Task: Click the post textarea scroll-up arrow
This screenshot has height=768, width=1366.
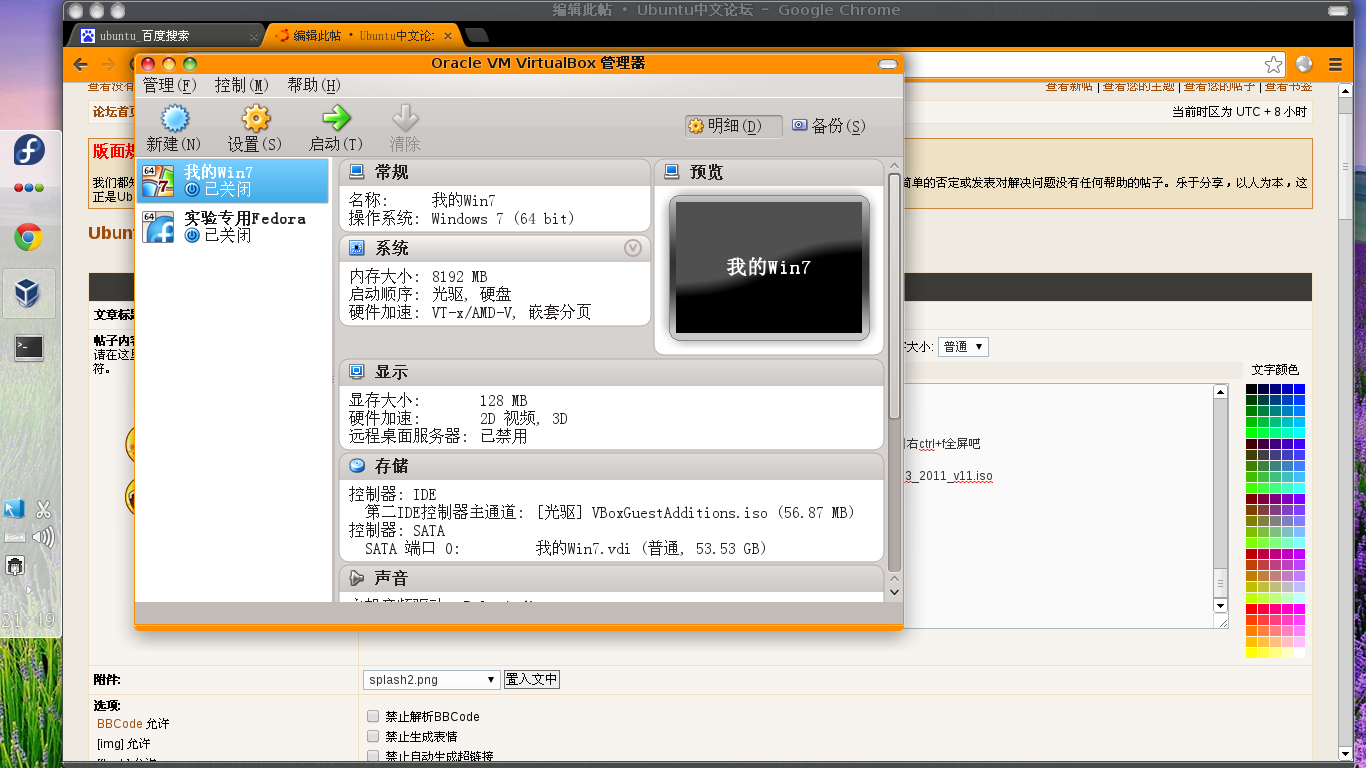Action: (1221, 393)
